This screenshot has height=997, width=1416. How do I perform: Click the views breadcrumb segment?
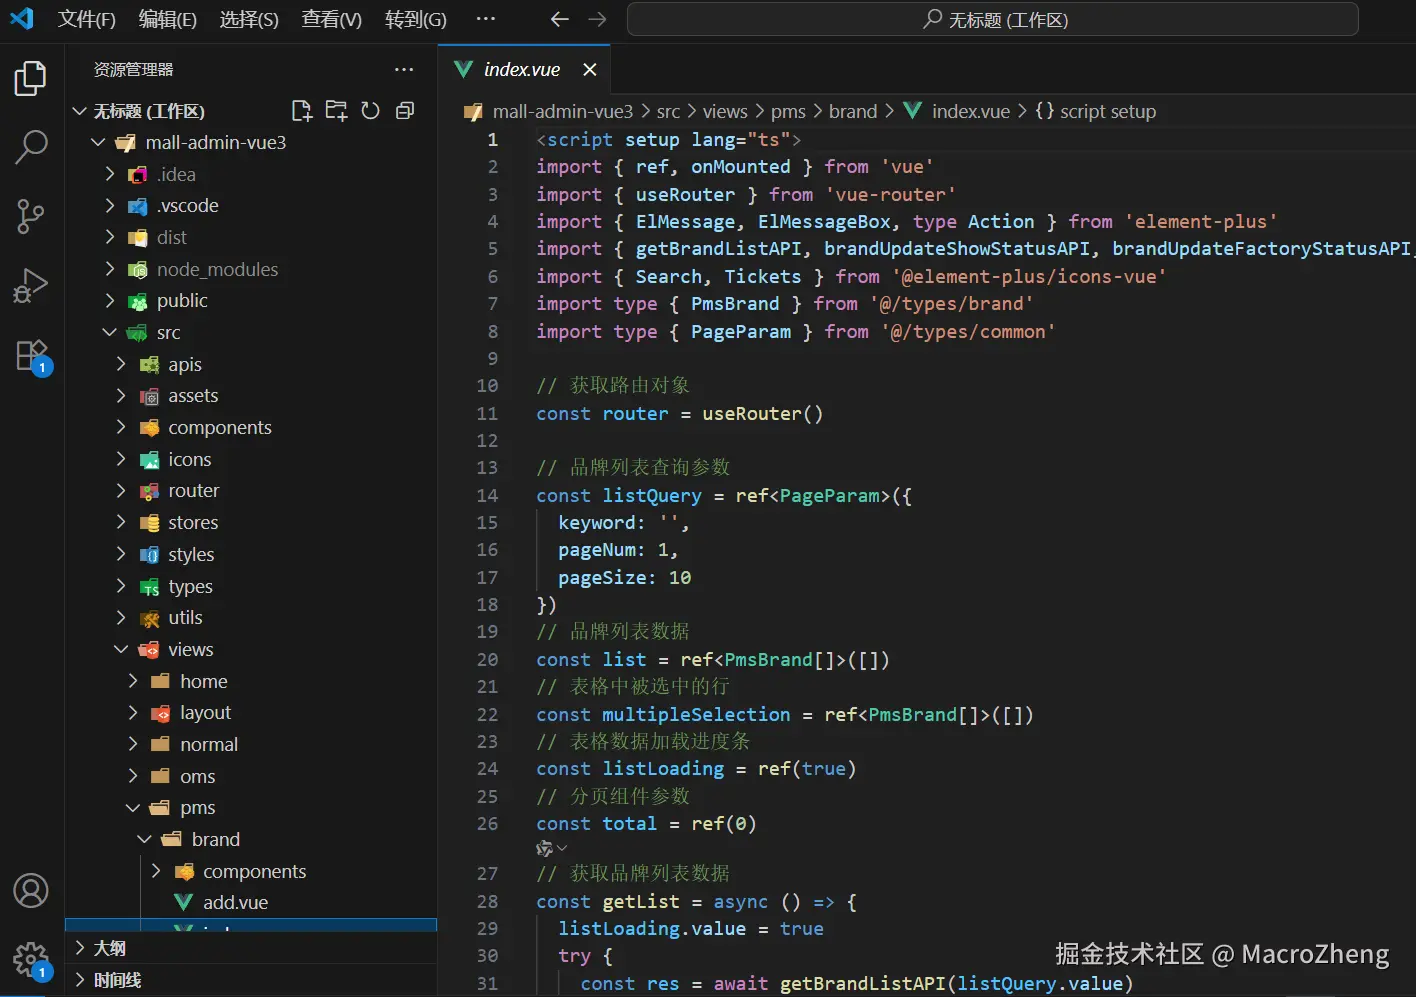[725, 111]
